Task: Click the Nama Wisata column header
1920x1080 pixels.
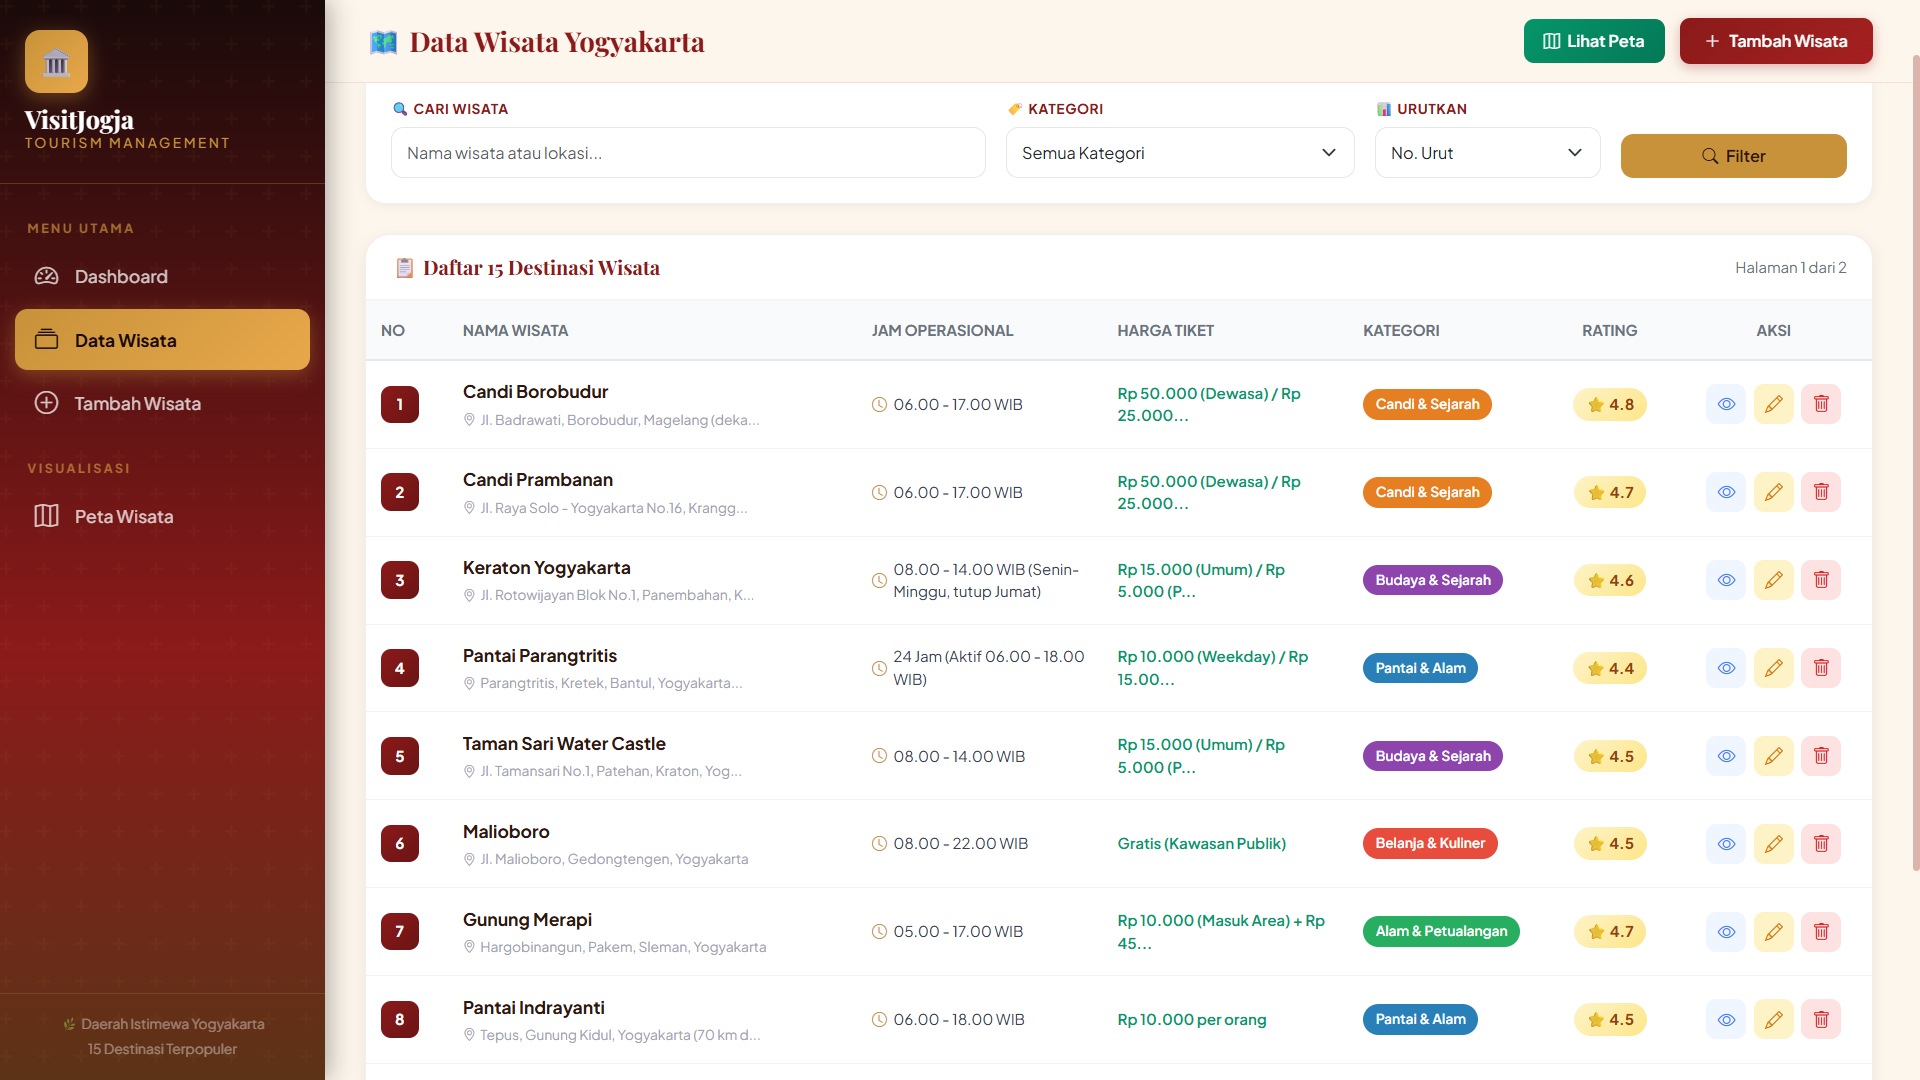Action: [515, 330]
